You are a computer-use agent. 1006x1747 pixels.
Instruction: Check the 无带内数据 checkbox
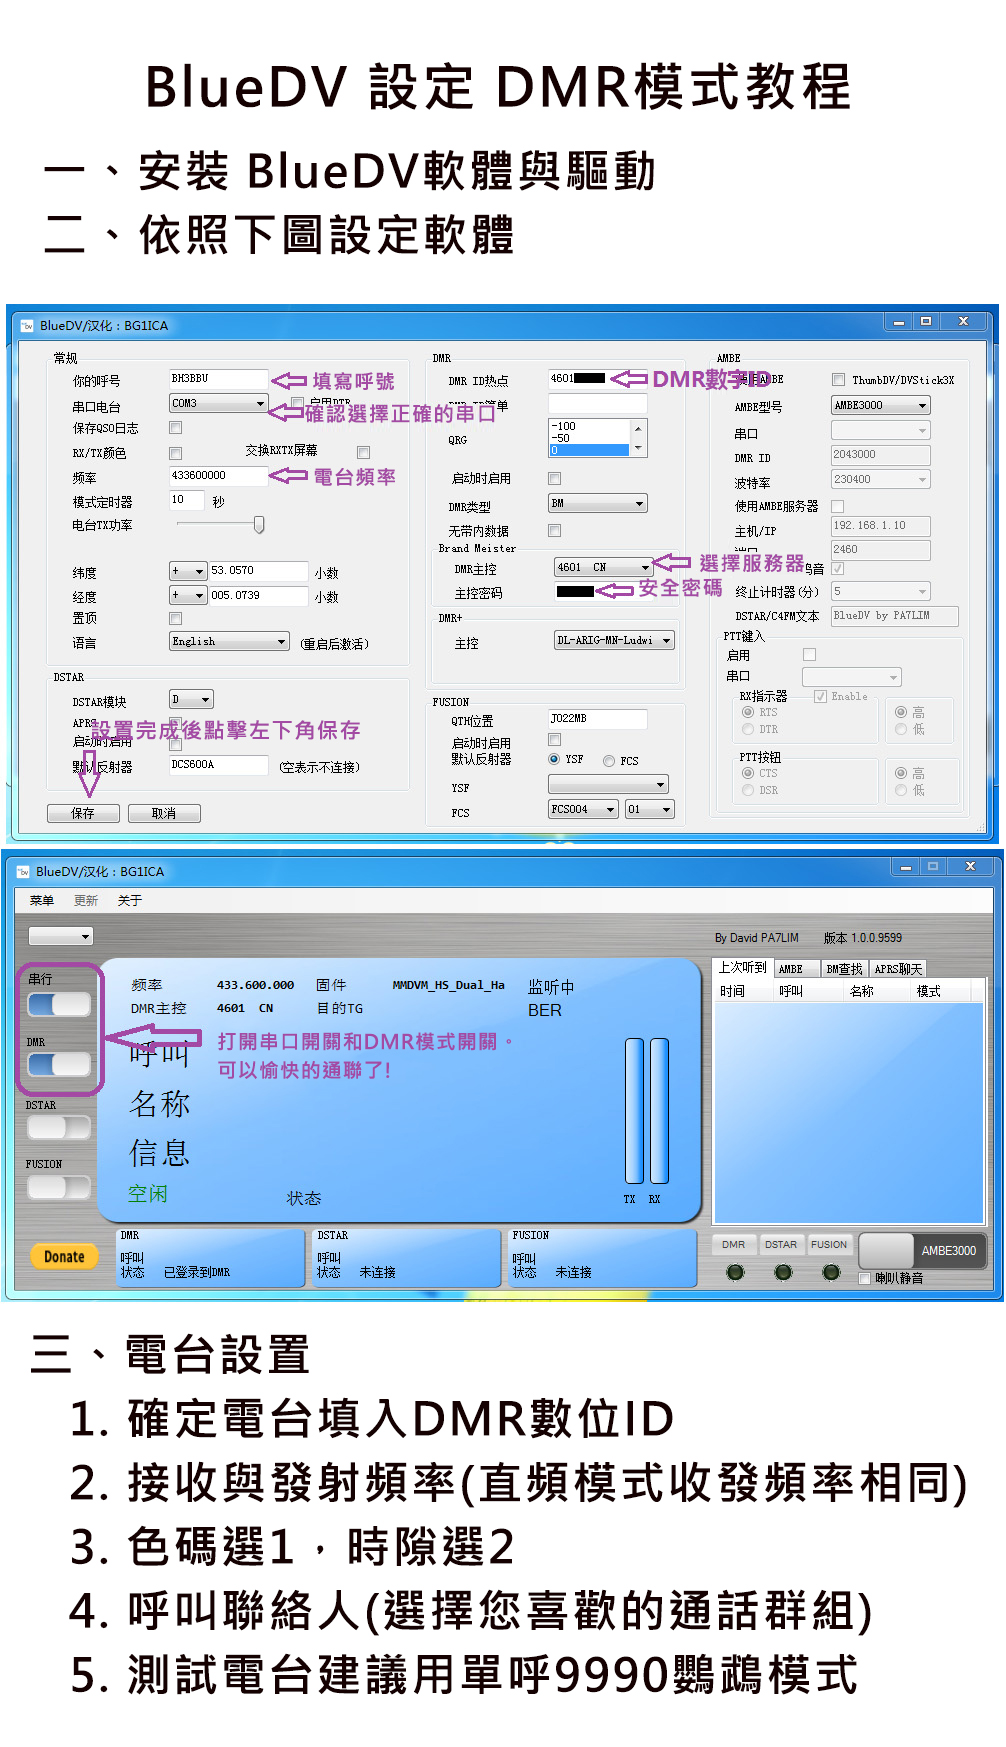pos(555,531)
